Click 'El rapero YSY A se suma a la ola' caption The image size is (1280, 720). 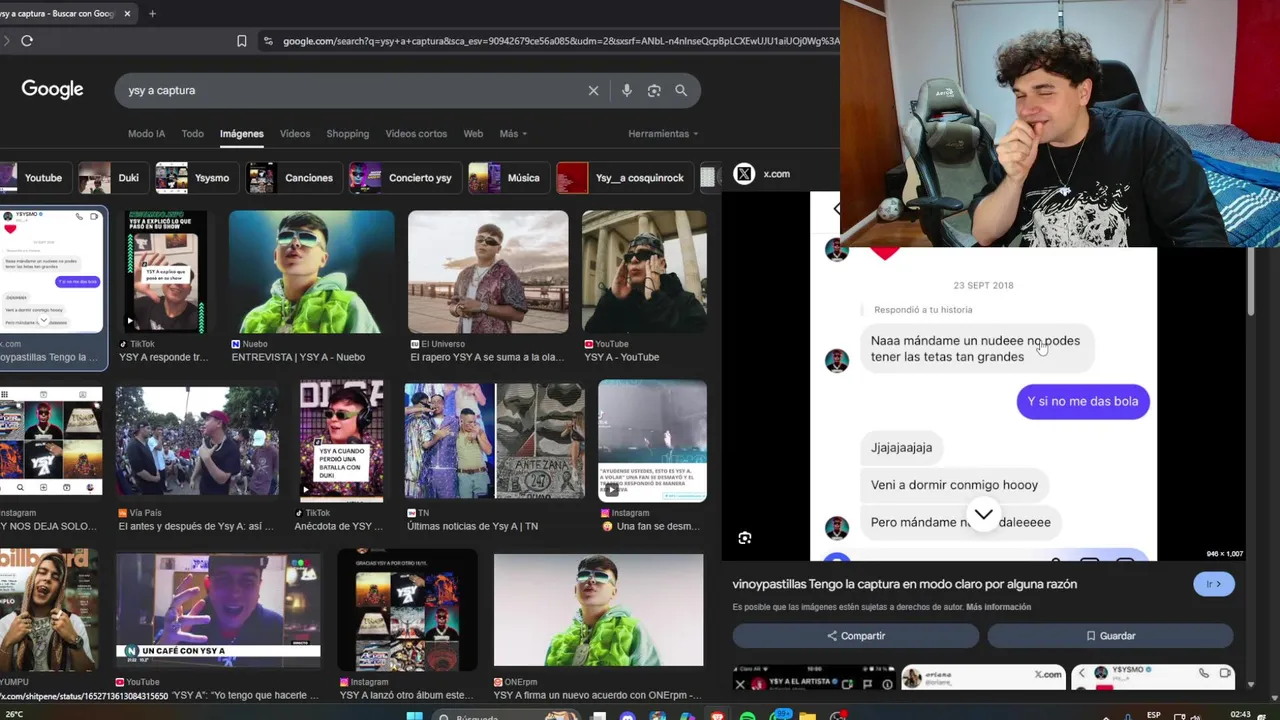[x=488, y=357]
